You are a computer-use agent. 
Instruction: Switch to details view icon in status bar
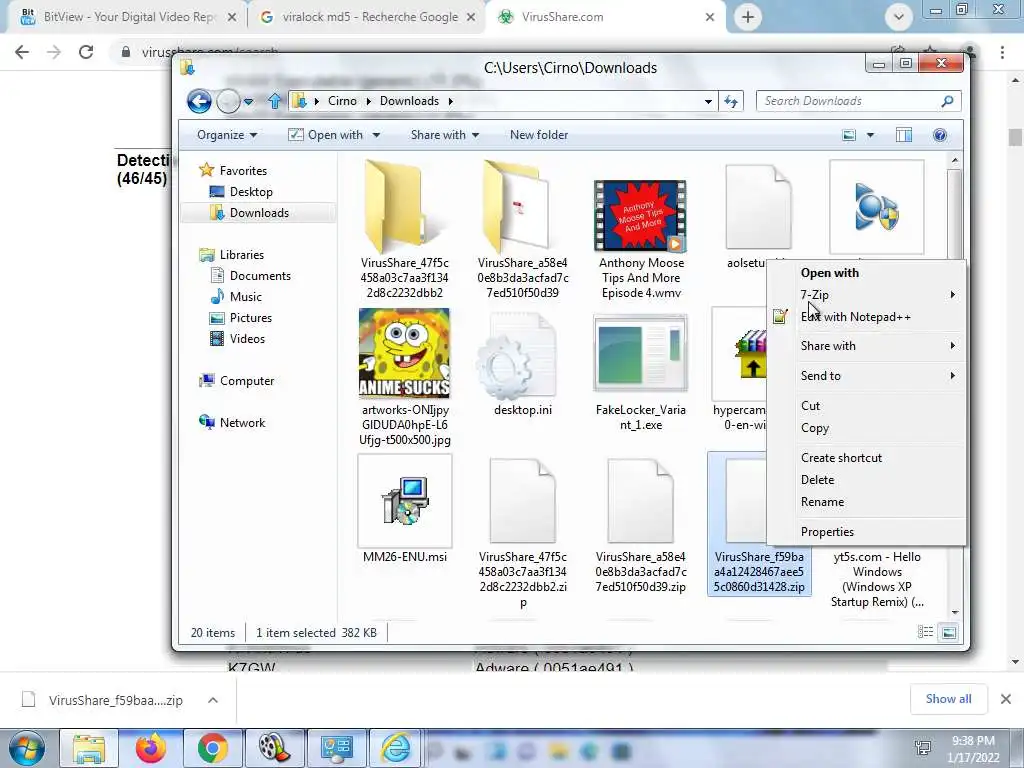pyautogui.click(x=925, y=632)
